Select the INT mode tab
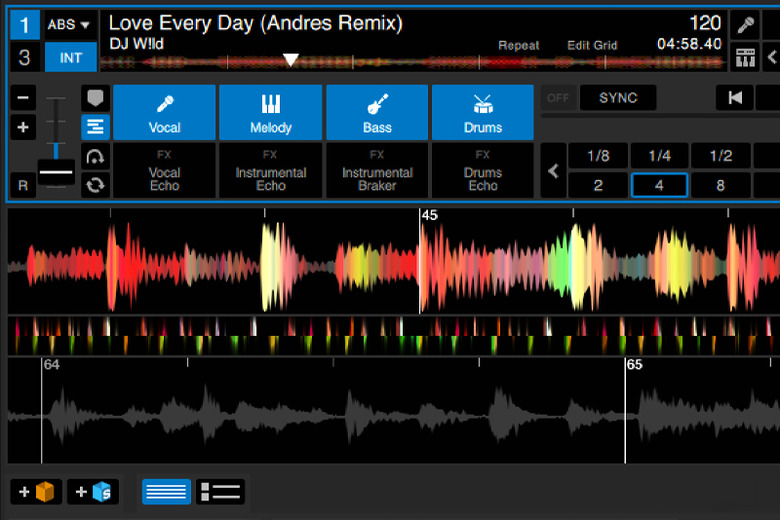780x520 pixels. tap(71, 57)
